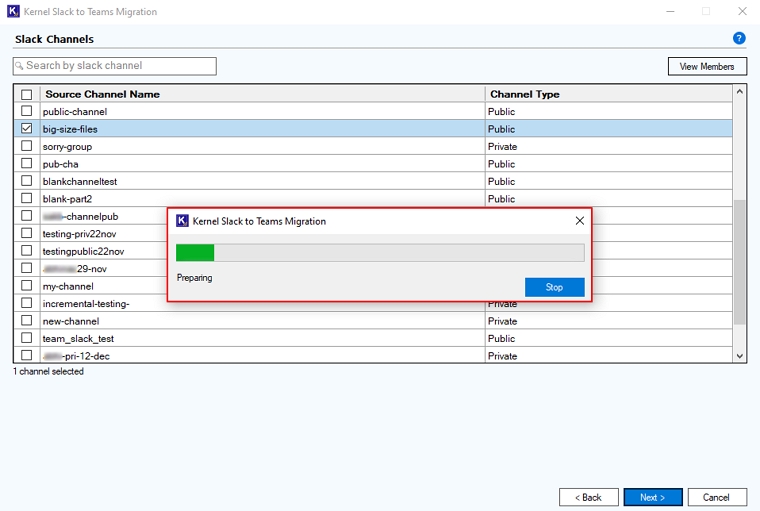The width and height of the screenshot is (760, 511).
Task: Click the channel list scrollbar thumb
Action: [x=739, y=262]
